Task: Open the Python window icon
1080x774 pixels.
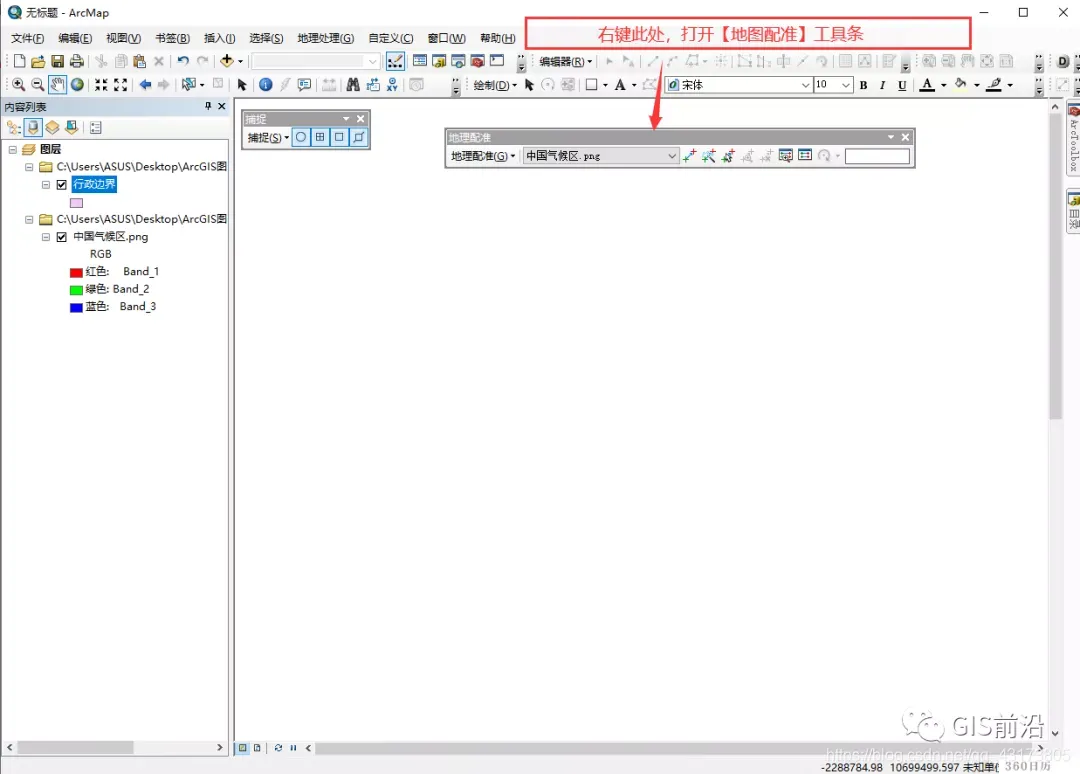Action: (x=497, y=61)
